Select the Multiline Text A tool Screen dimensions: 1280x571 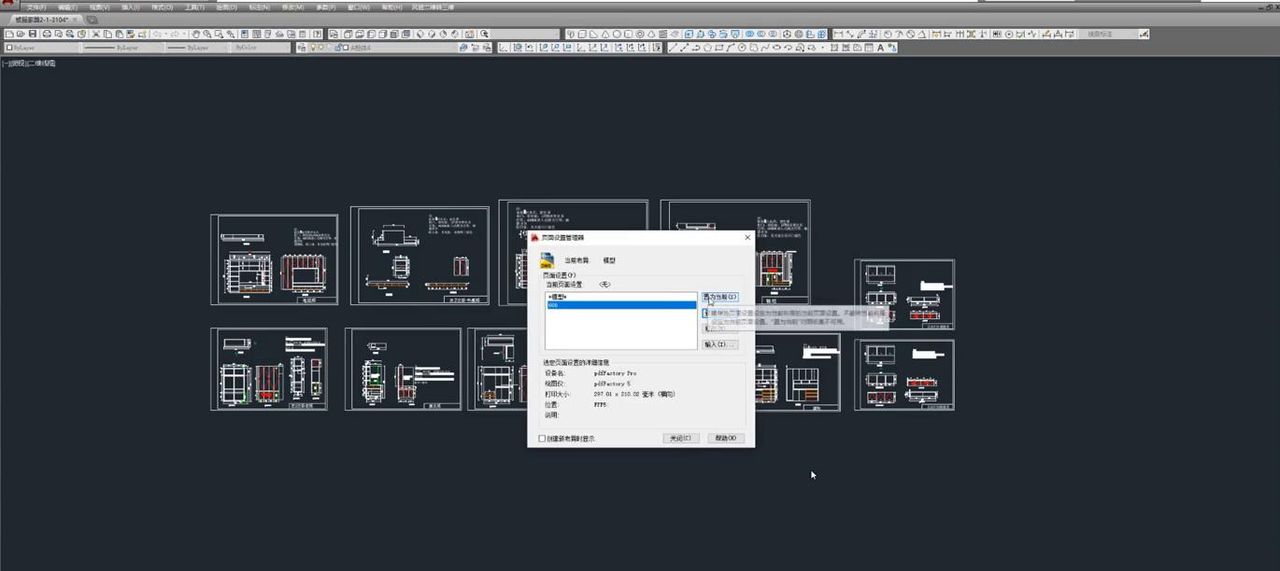880,47
